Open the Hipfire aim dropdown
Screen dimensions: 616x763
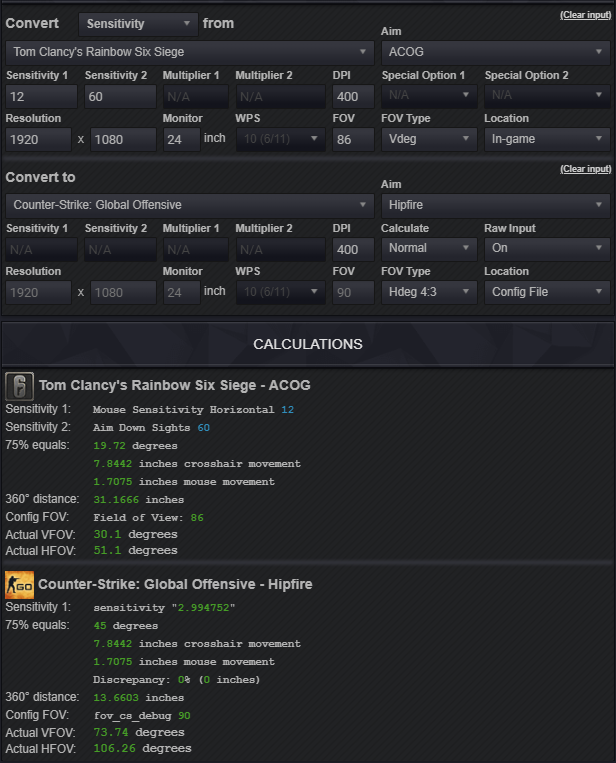click(495, 205)
